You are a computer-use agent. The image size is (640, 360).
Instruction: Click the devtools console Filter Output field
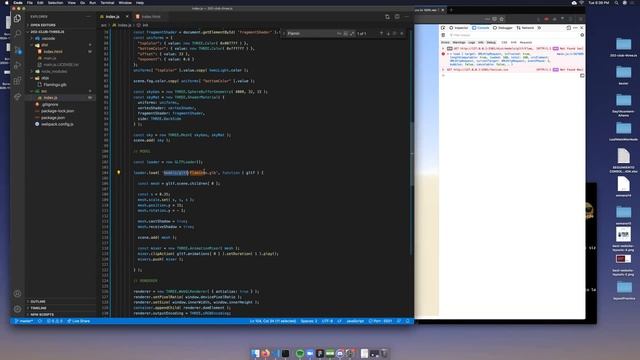pyautogui.click(x=514, y=35)
